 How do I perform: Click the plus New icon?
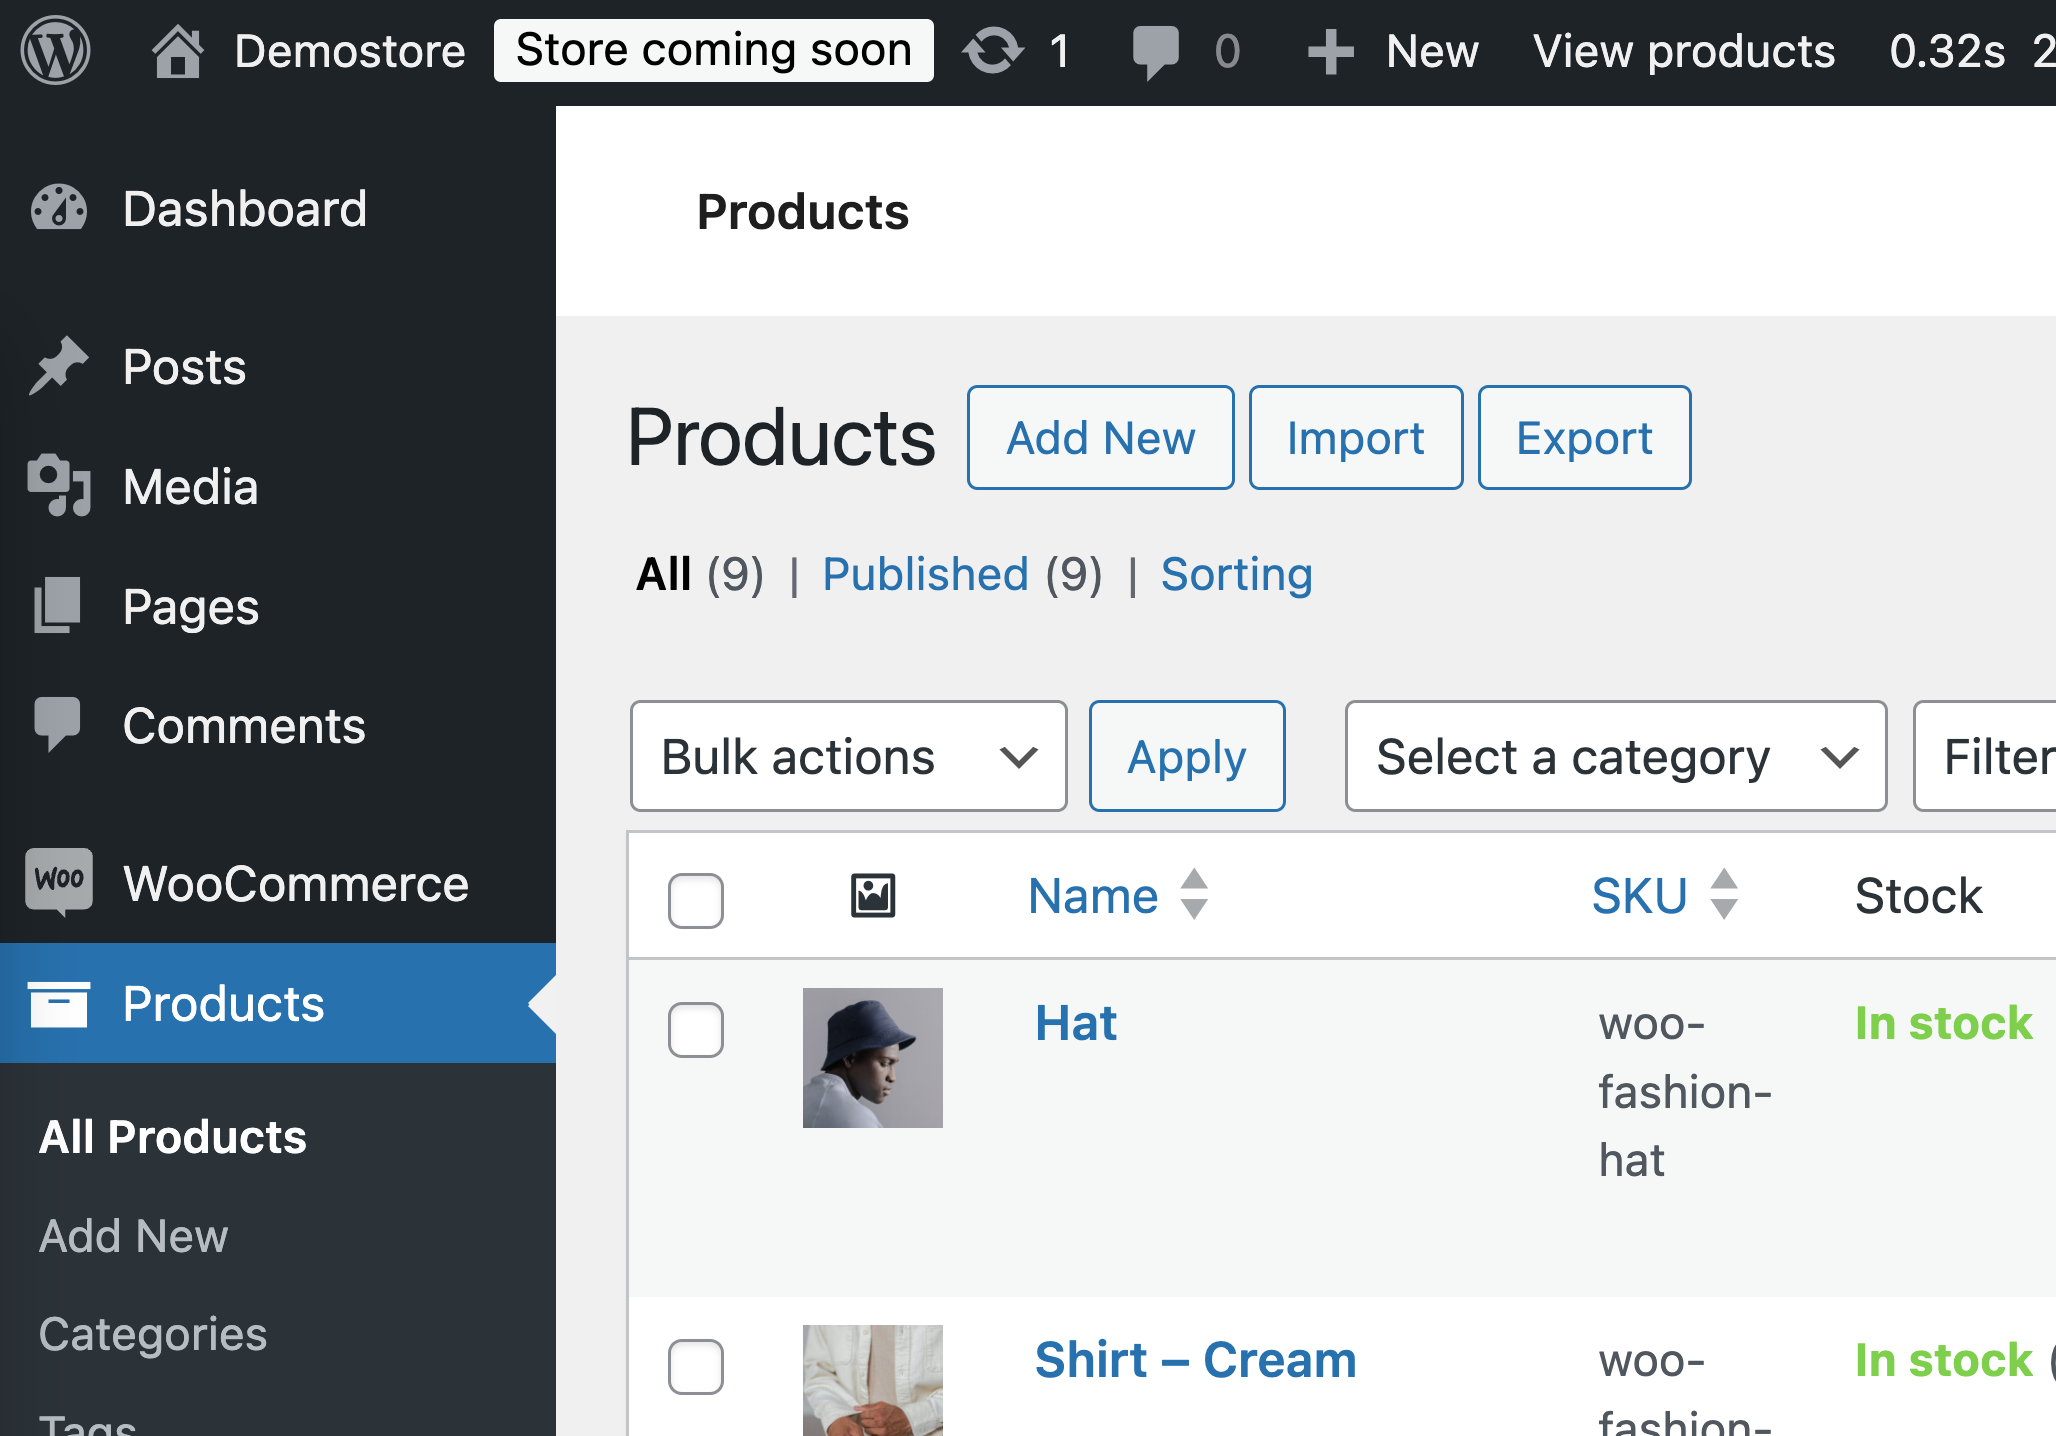click(x=1330, y=51)
